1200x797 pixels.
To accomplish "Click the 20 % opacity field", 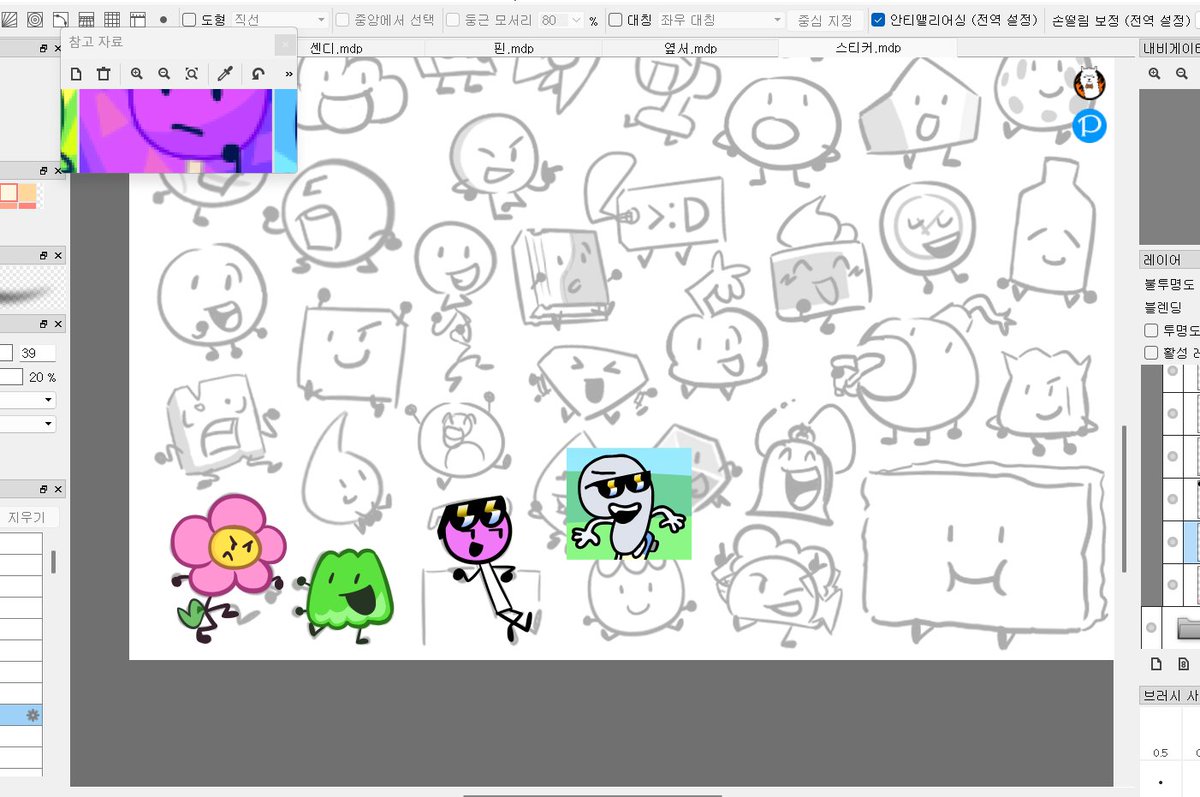I will [x=42, y=377].
